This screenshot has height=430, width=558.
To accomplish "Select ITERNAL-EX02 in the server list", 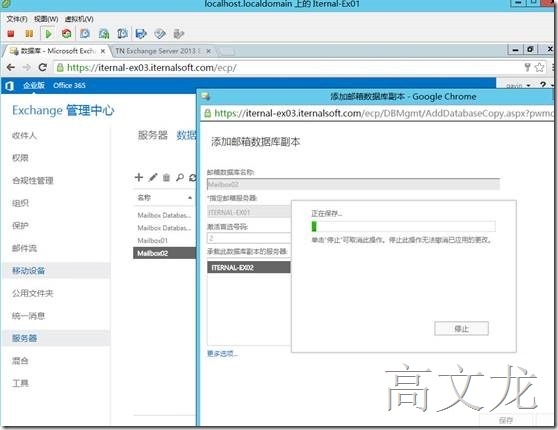I will (249, 268).
